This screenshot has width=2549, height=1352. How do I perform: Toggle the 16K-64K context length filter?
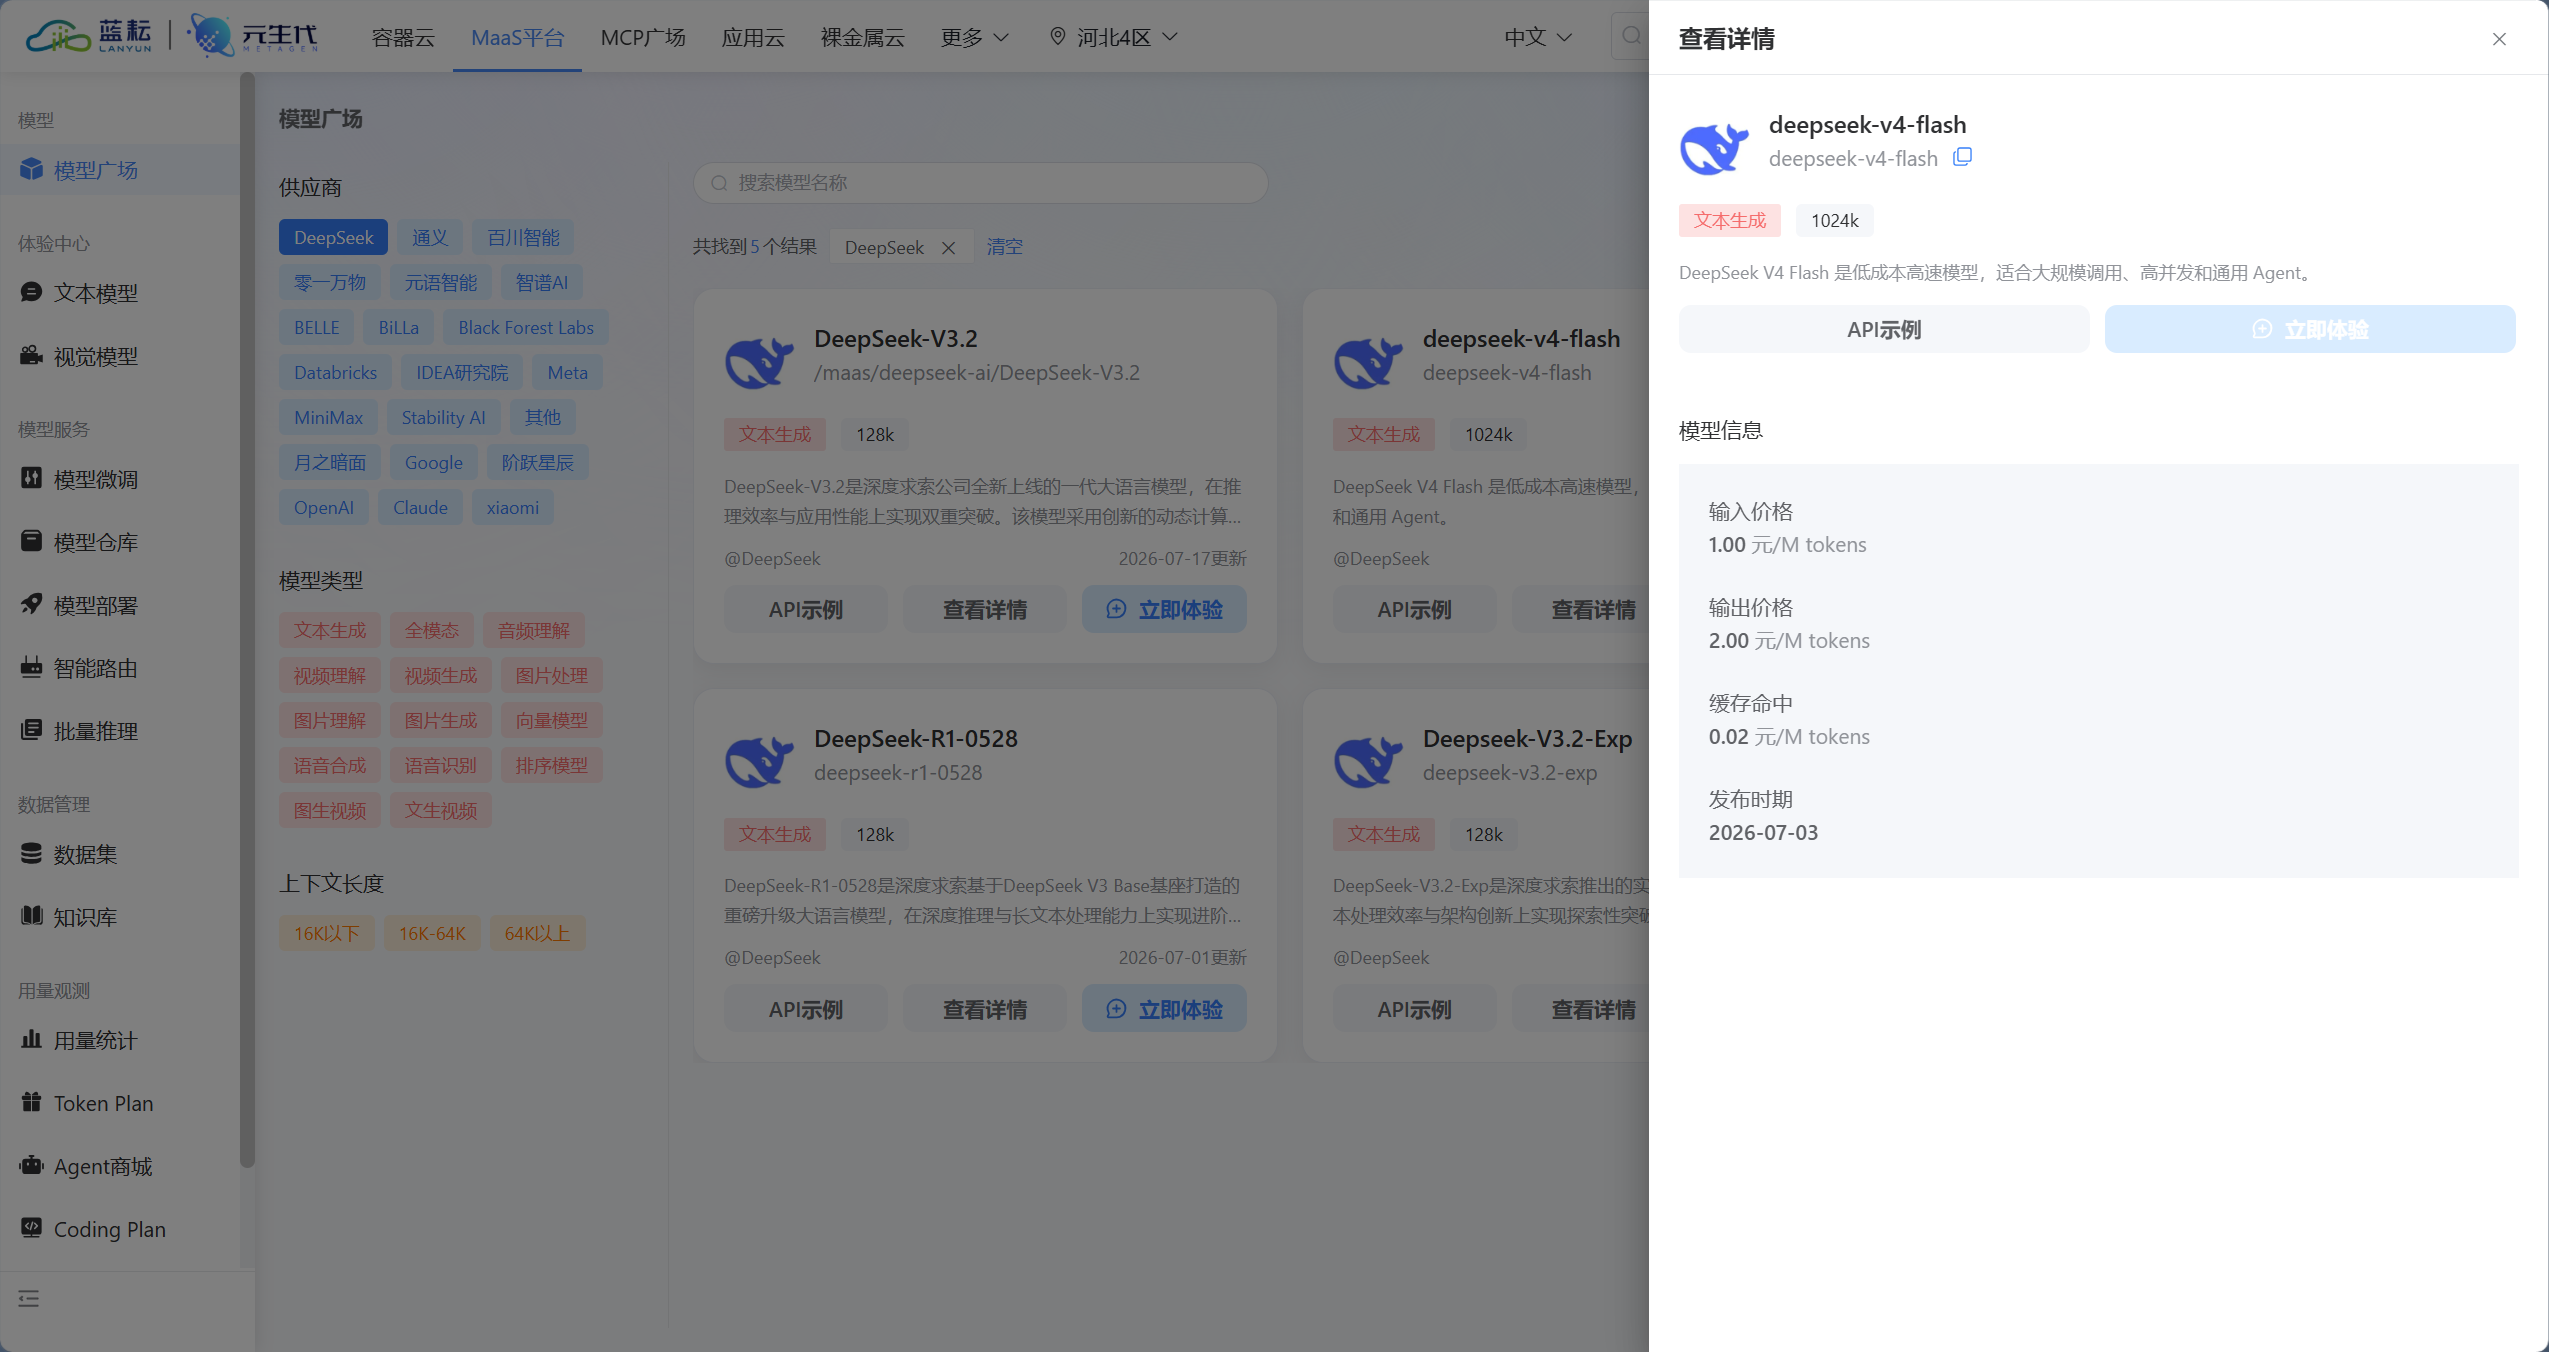(x=432, y=933)
